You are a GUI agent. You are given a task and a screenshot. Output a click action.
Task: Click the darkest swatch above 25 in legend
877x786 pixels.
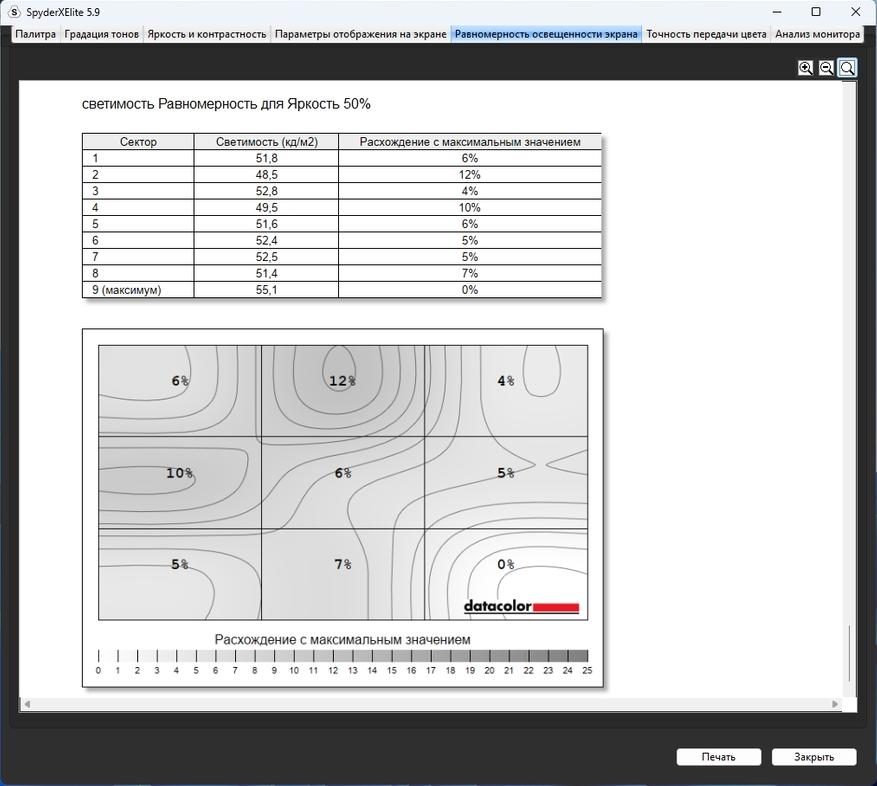tap(578, 656)
